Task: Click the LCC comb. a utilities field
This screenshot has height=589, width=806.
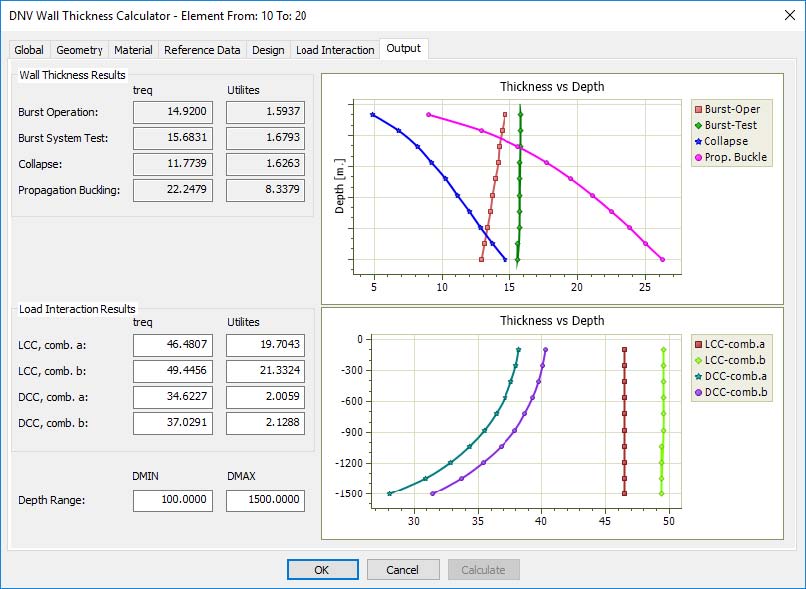Action: click(x=265, y=345)
